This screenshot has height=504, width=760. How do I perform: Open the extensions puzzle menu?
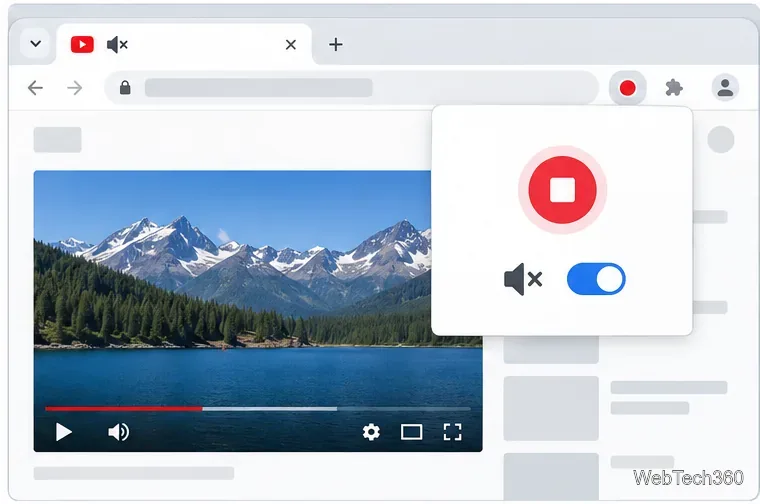point(674,88)
